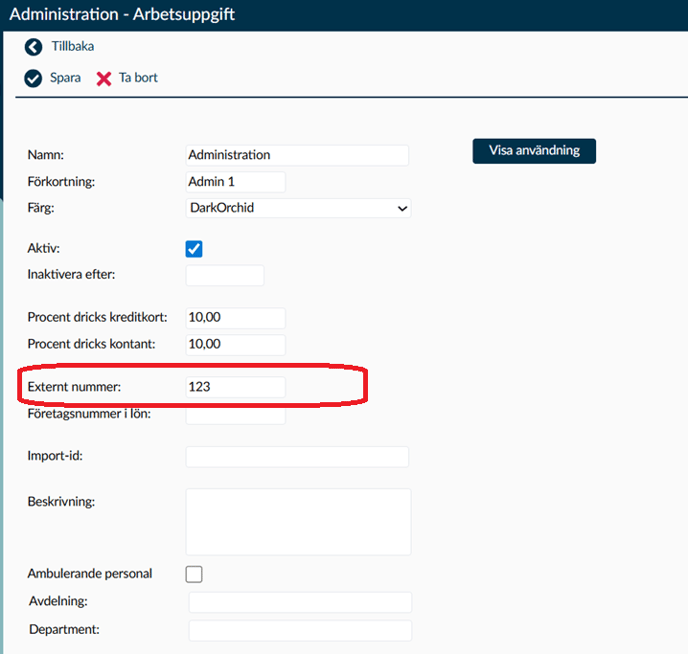
Task: Open the Färg DarkOrchid dropdown
Action: coord(298,208)
